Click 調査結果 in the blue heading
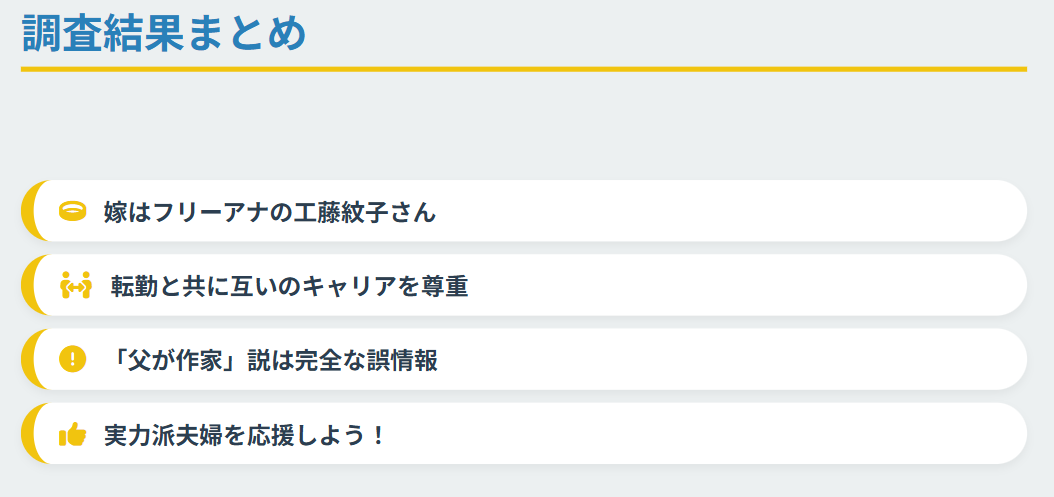The image size is (1054, 497). coord(102,34)
